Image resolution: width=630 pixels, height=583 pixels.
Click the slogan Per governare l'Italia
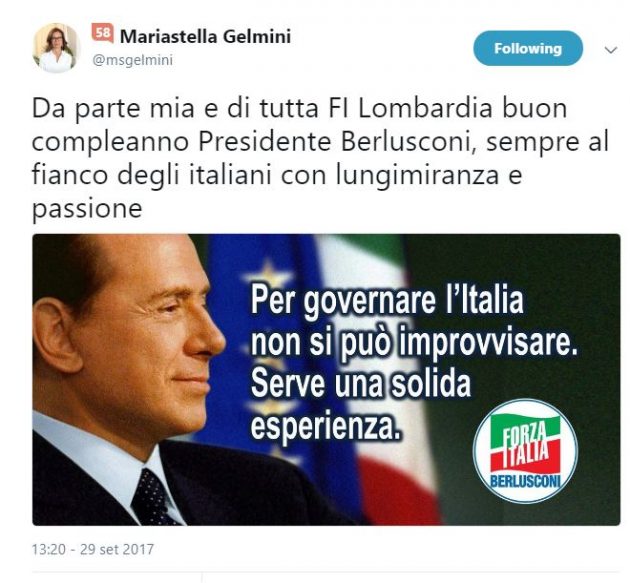tap(387, 301)
